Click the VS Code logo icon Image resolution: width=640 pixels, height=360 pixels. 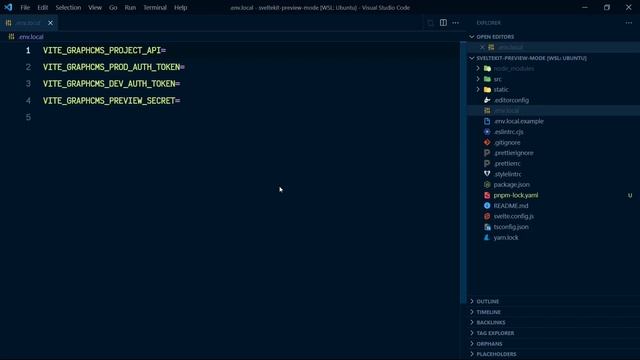8,7
